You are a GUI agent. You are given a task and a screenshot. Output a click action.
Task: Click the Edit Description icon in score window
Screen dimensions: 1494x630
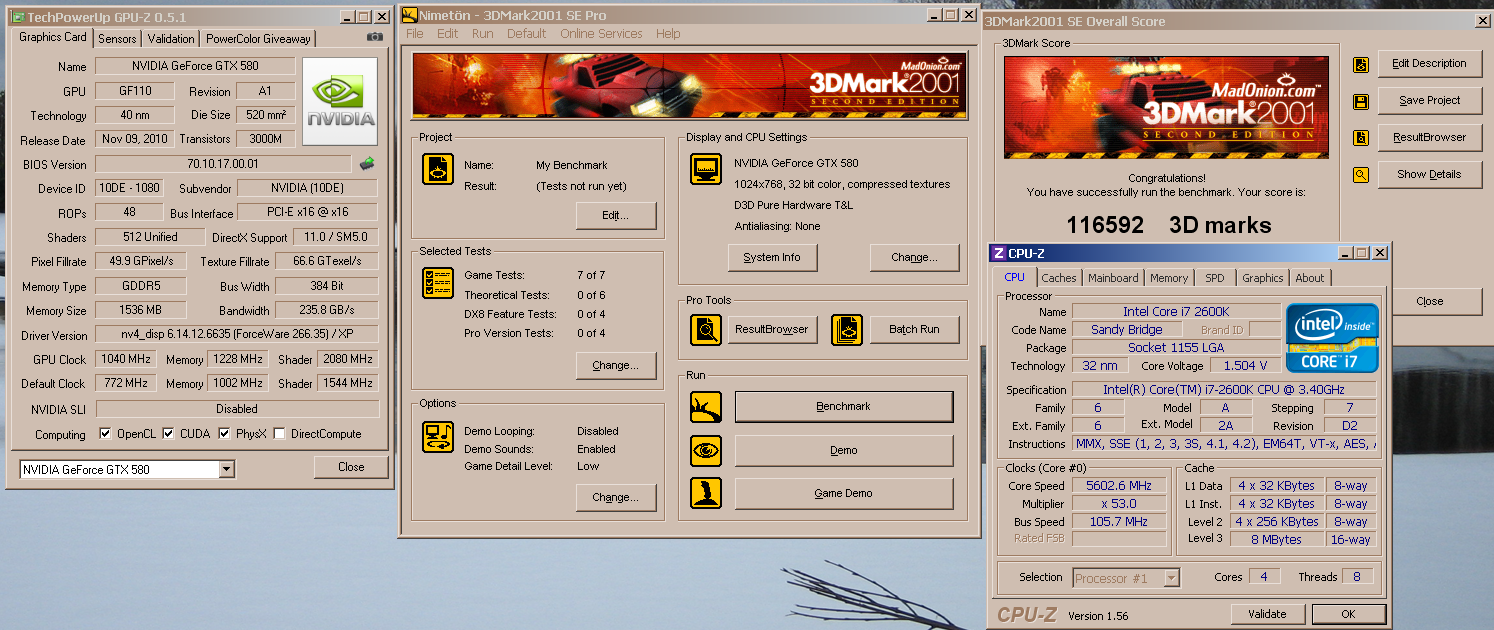[1360, 64]
